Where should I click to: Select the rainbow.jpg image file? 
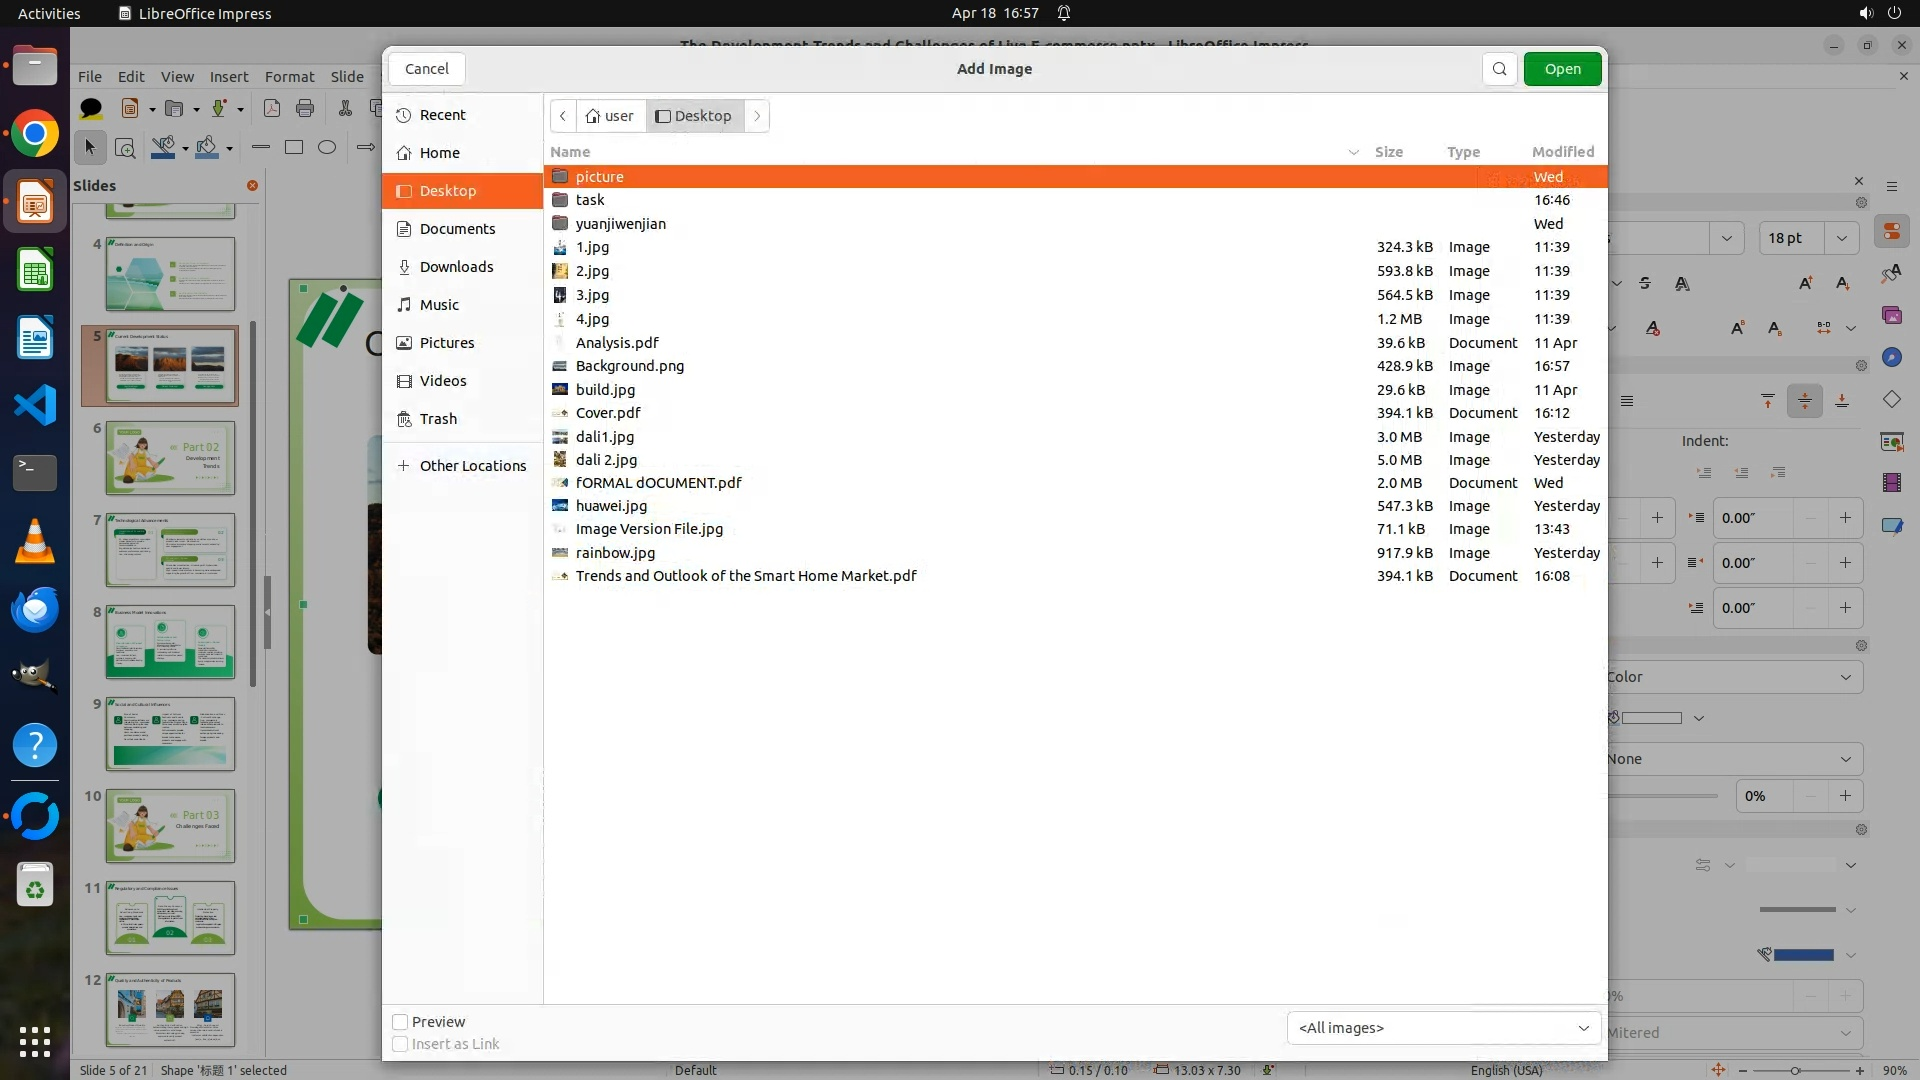(x=615, y=553)
